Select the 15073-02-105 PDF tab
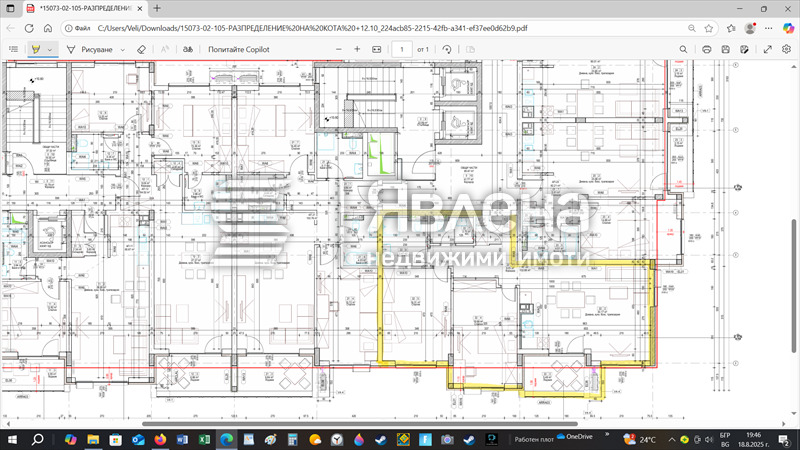Screen dimensions: 800x450 point(85,9)
